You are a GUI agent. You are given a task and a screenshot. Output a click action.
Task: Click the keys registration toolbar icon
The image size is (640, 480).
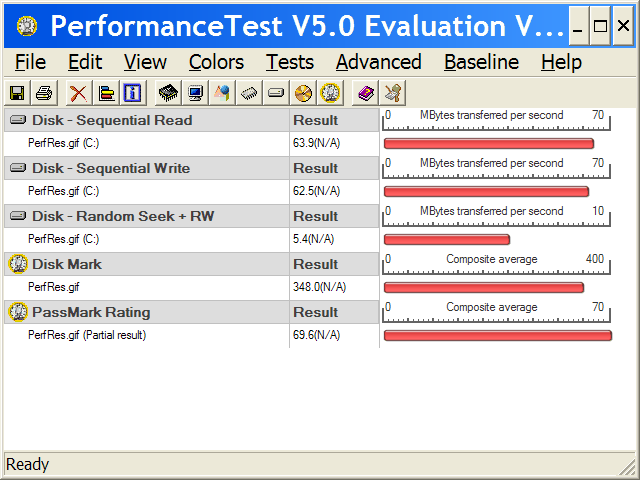(392, 93)
